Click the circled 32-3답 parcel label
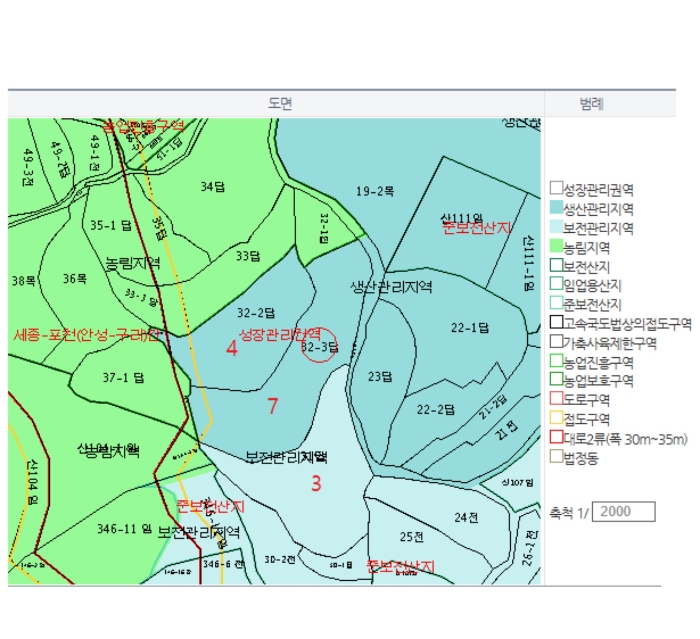700x639 pixels. (319, 347)
